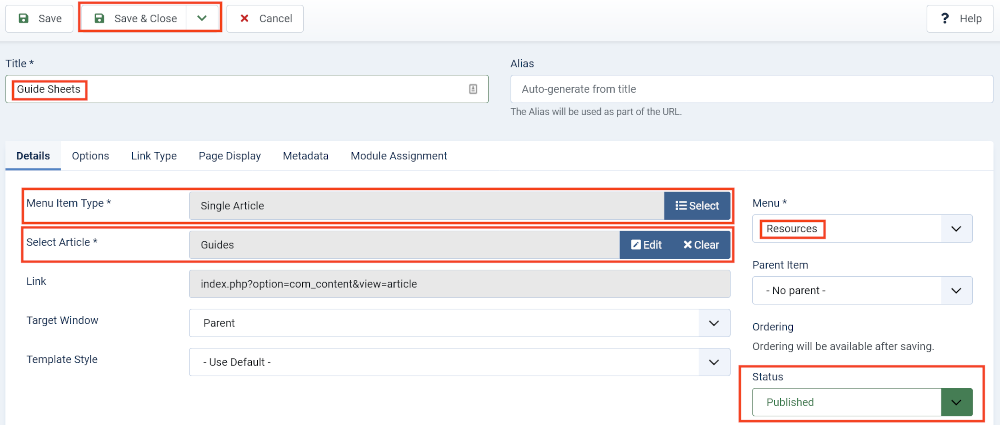Open the Link Type tab
This screenshot has width=1000, height=425.
154,156
